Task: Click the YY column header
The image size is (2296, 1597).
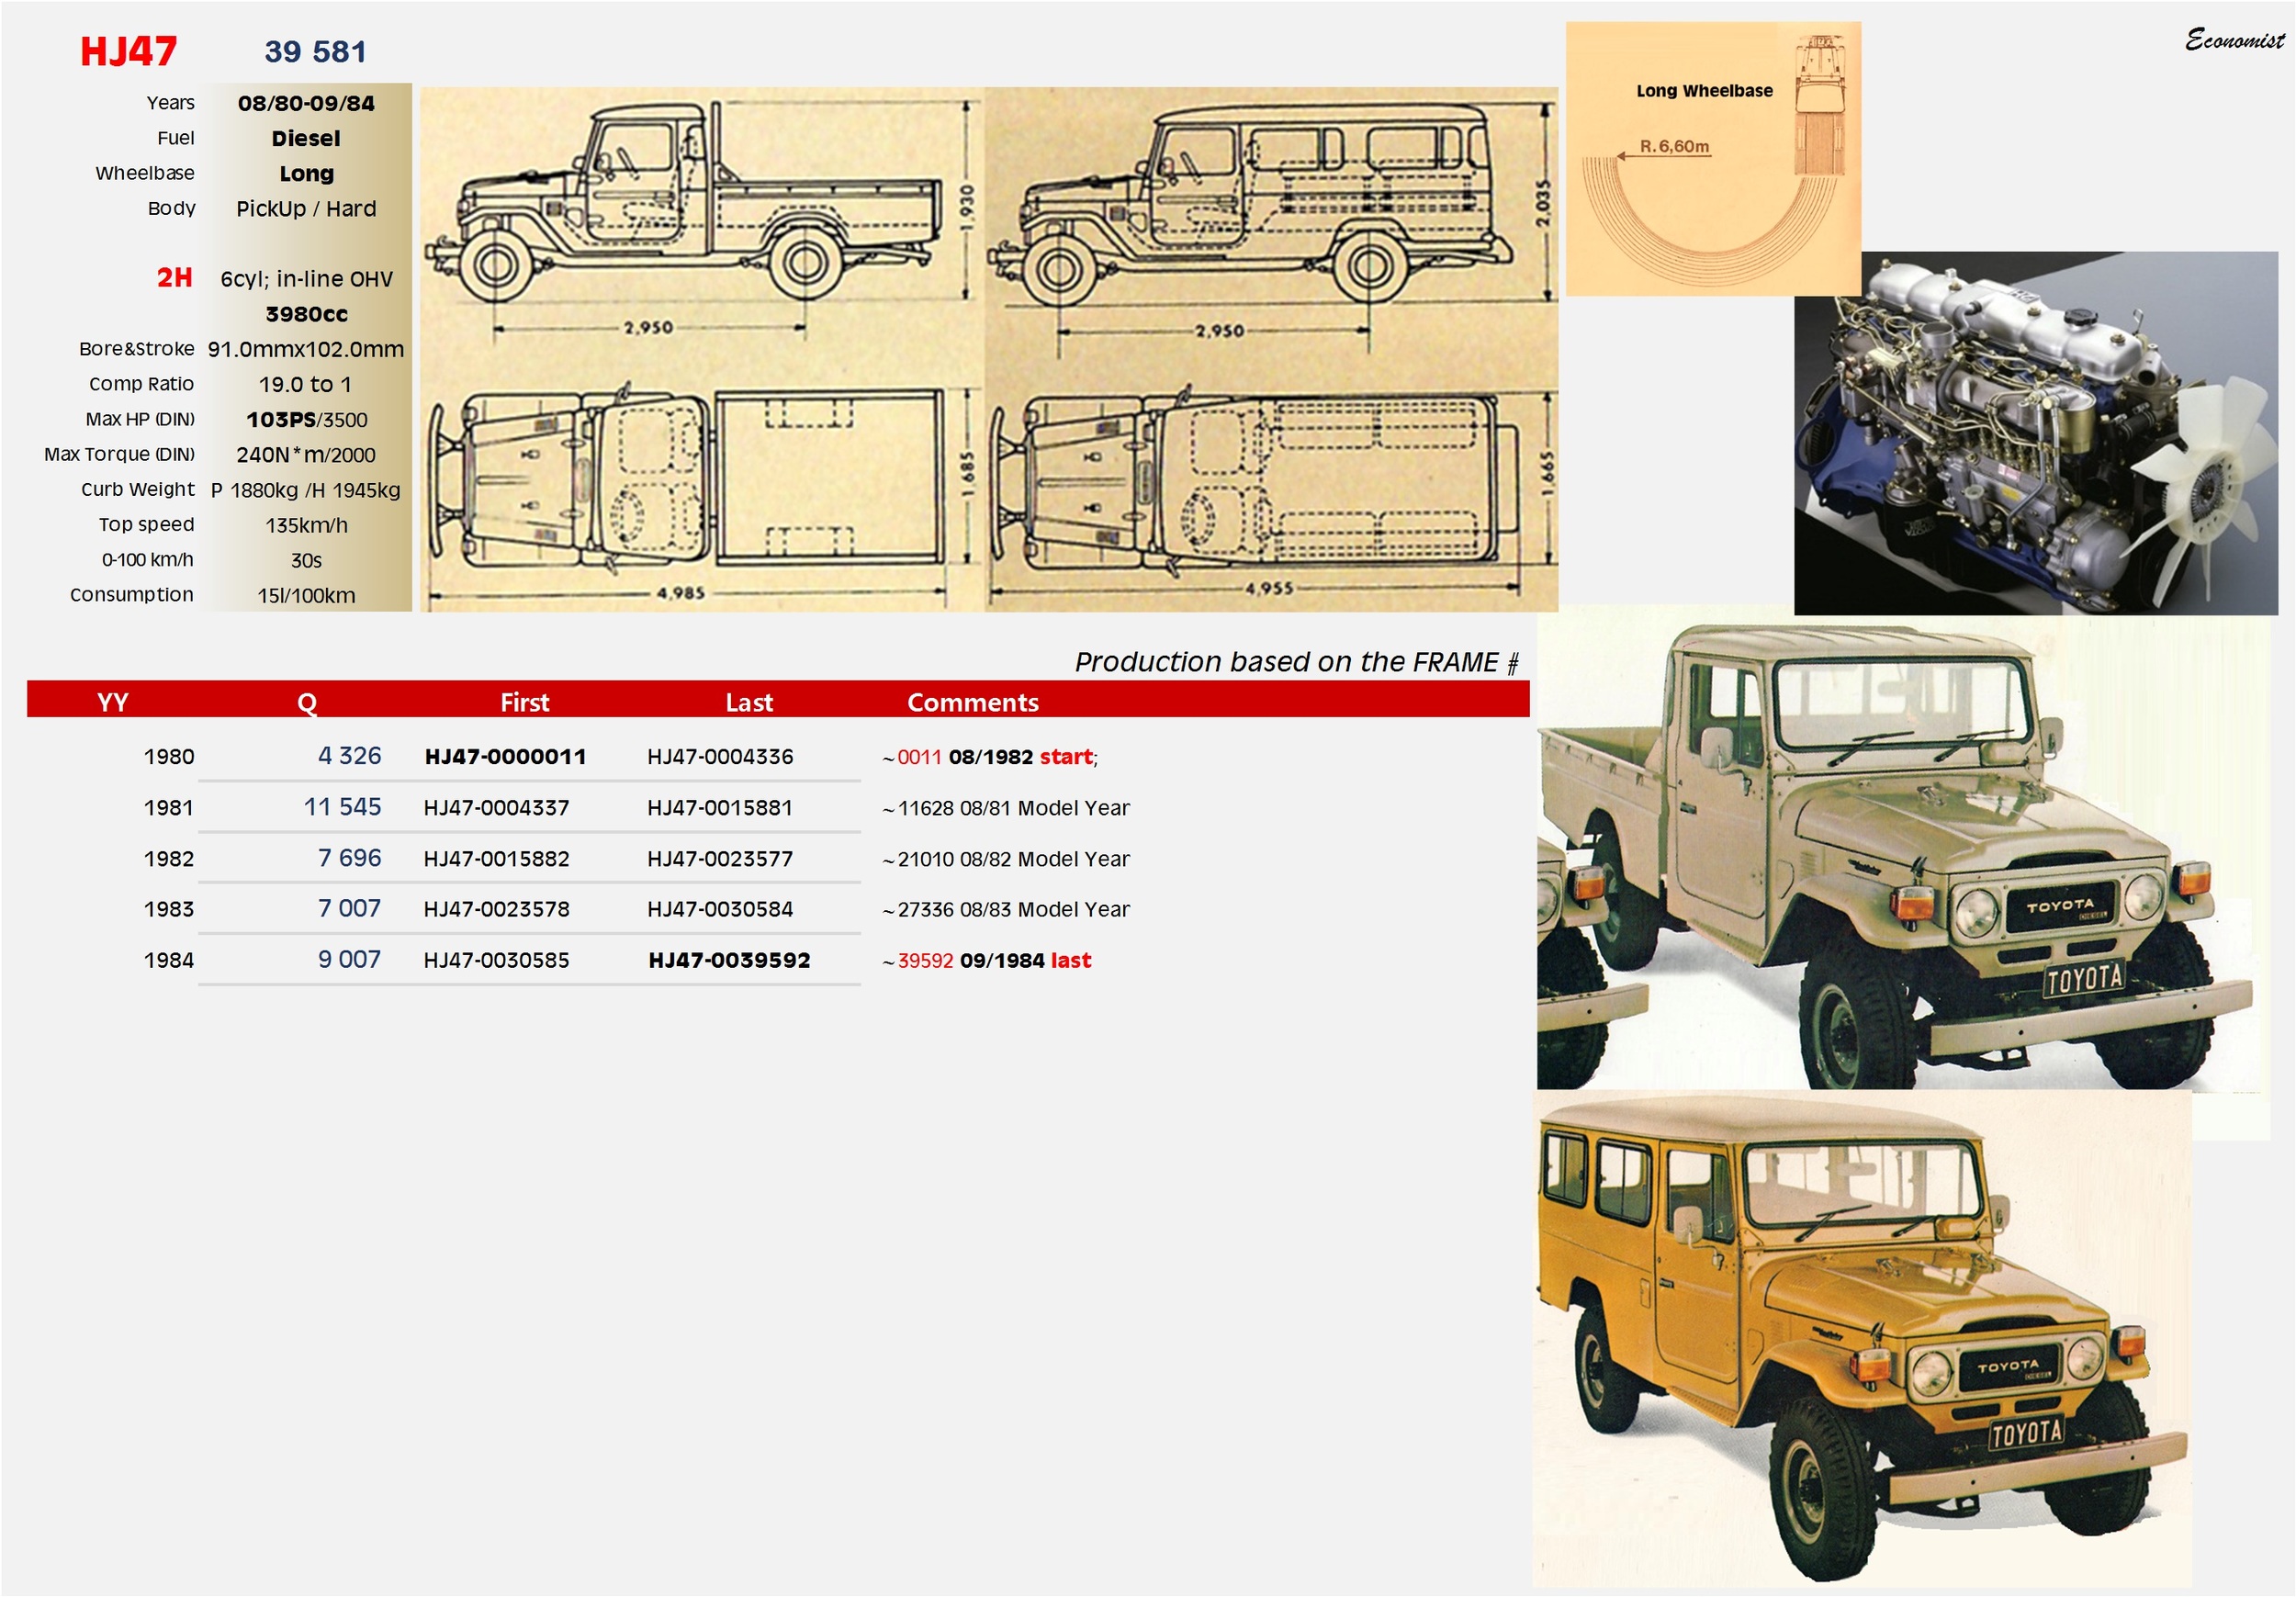Action: (x=113, y=702)
